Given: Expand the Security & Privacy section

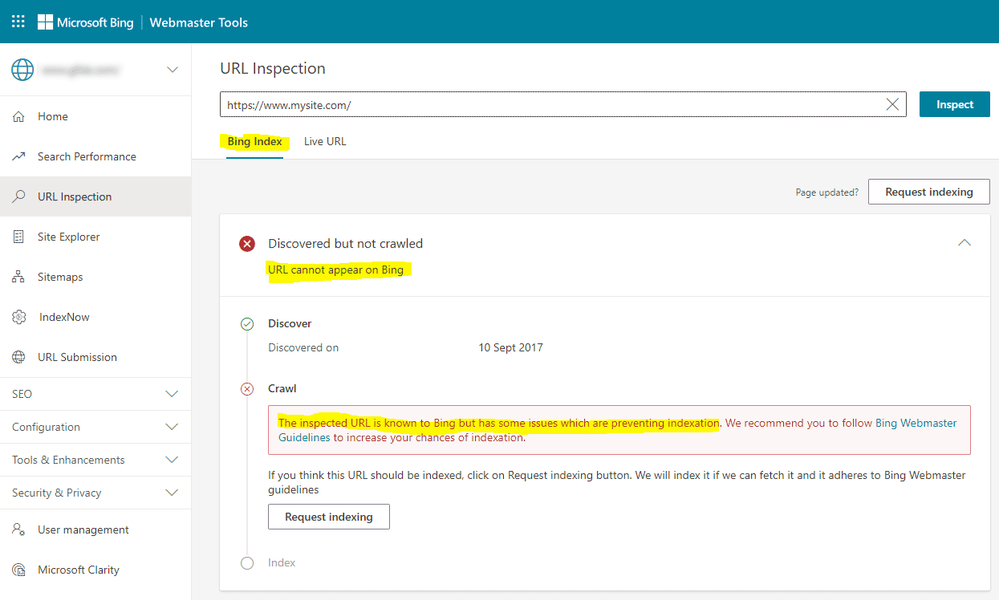Looking at the screenshot, I should (x=96, y=492).
